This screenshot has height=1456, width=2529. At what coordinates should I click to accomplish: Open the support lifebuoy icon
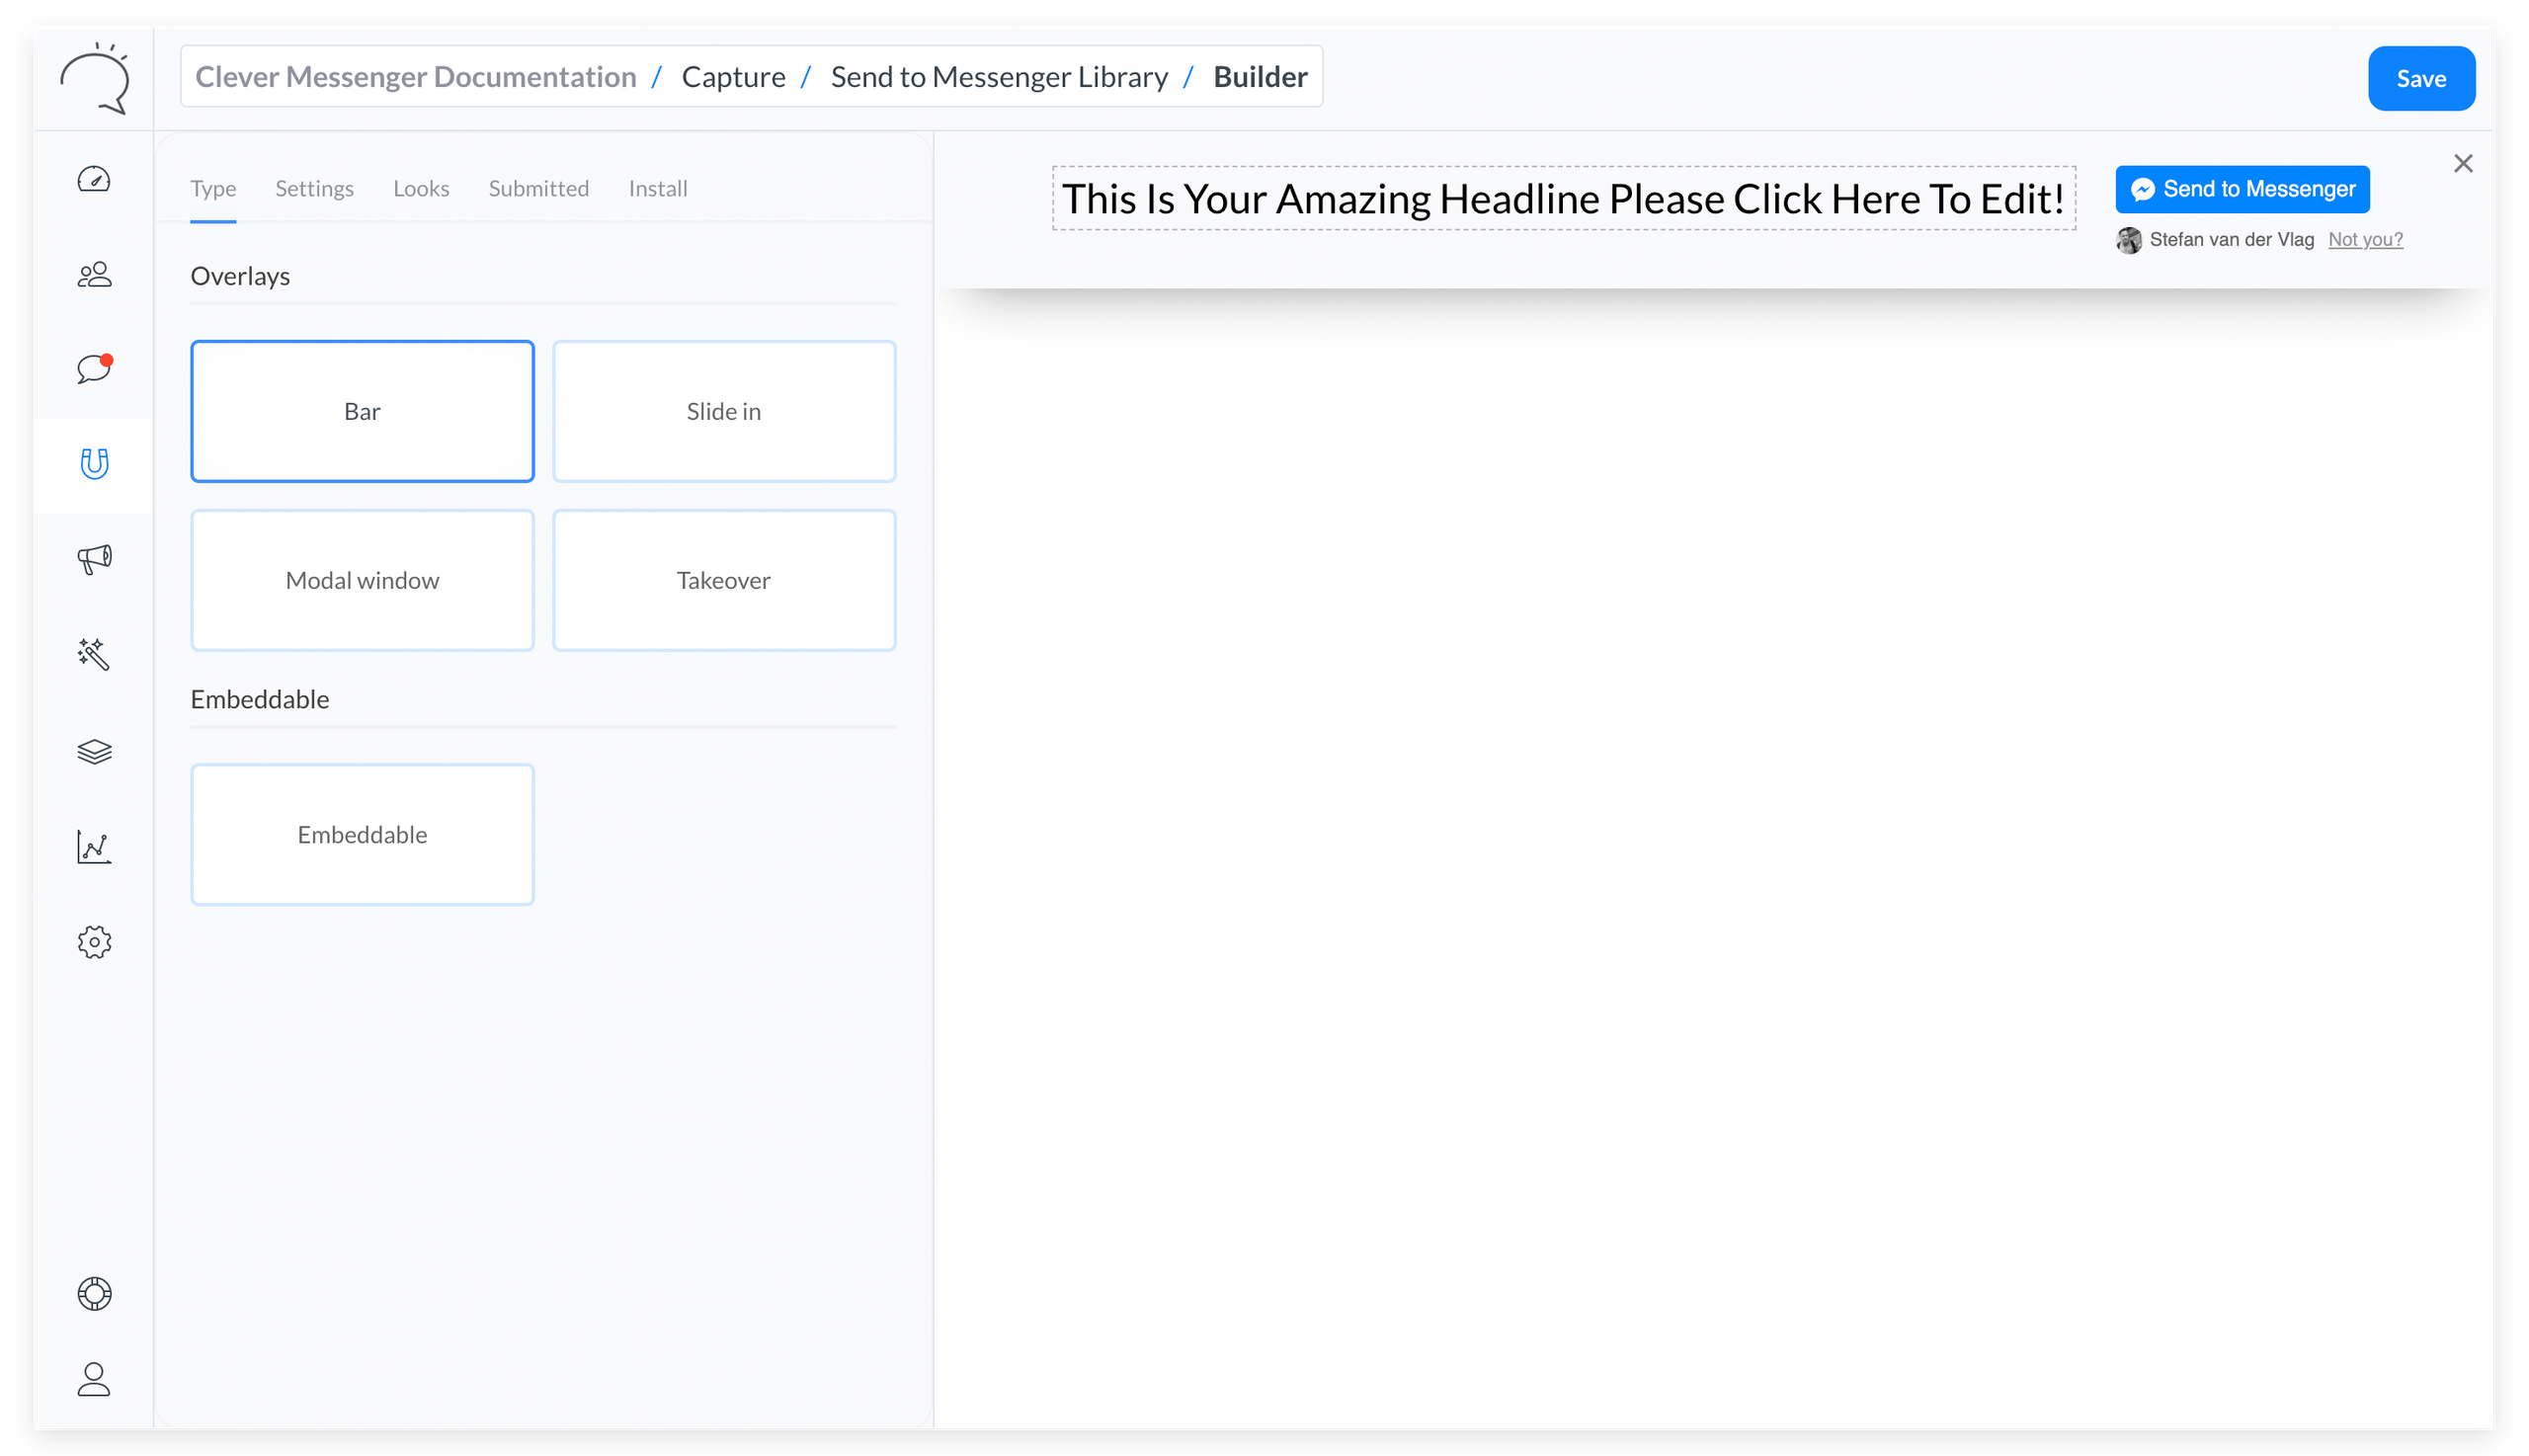click(x=94, y=1293)
